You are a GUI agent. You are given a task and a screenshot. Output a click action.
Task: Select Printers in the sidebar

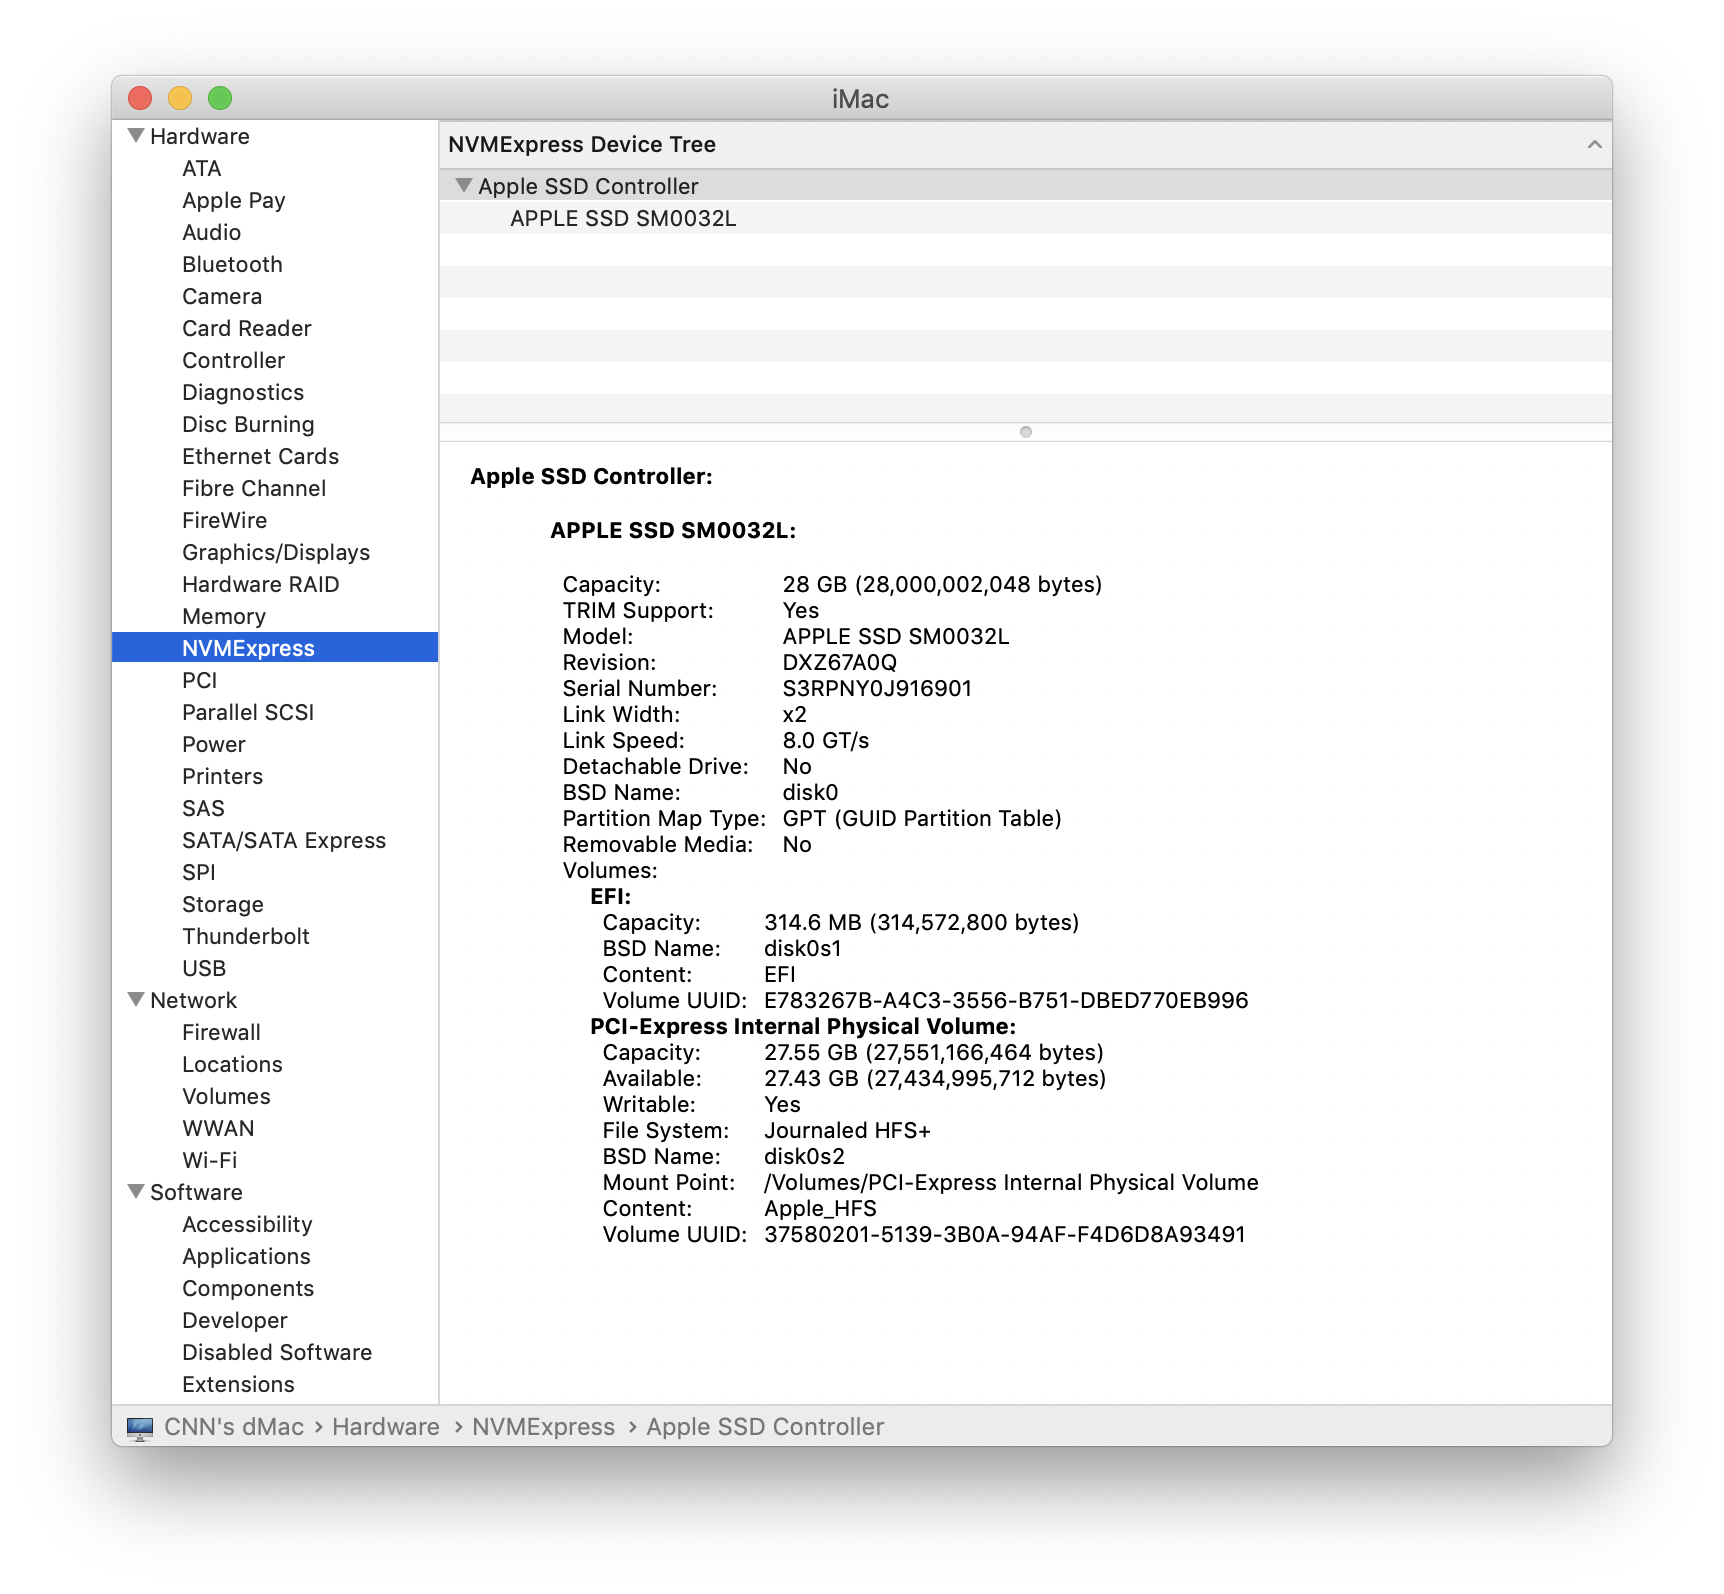point(222,776)
